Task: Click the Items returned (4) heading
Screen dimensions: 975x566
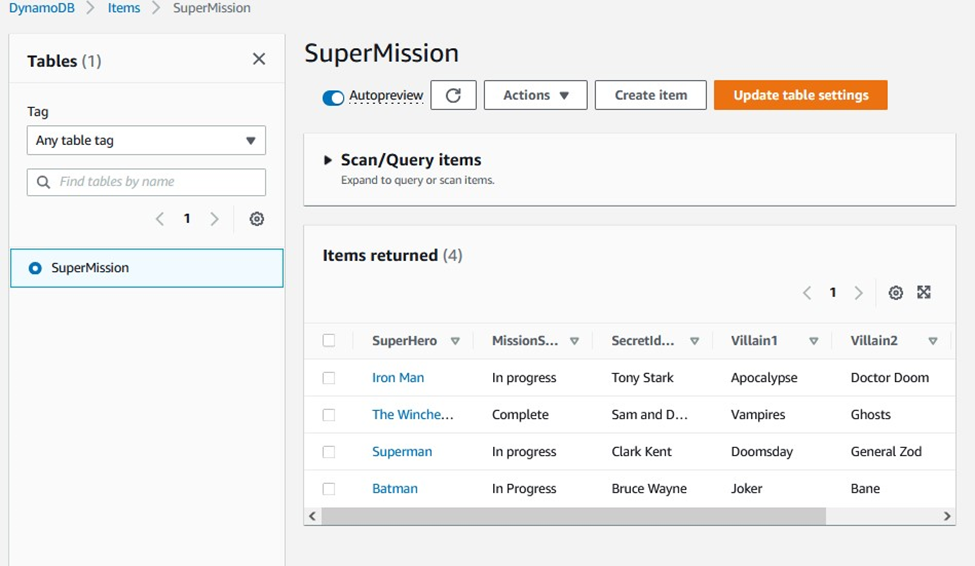Action: tap(392, 256)
